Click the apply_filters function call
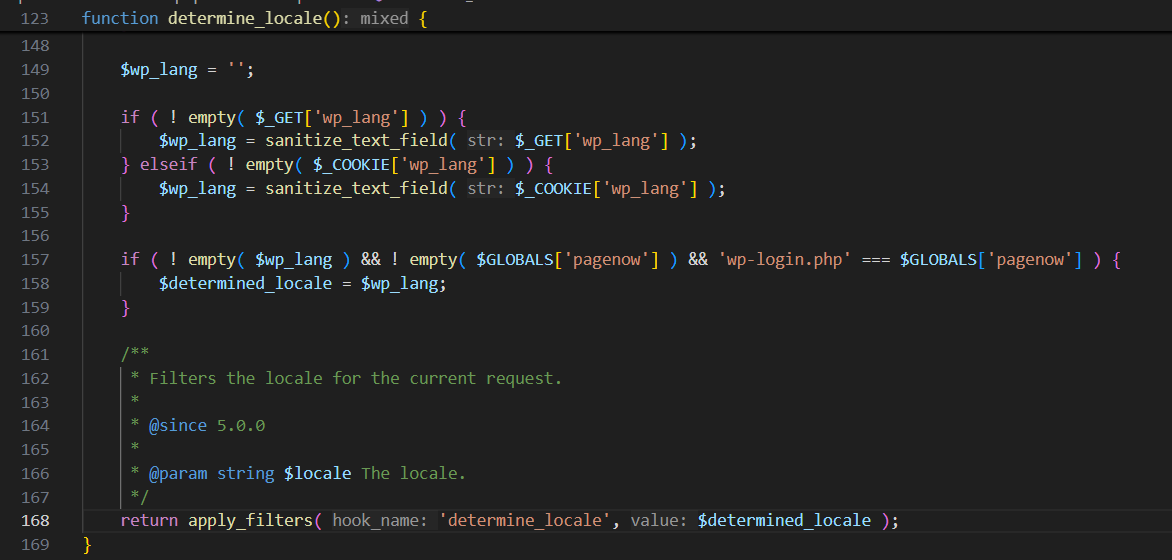Image resolution: width=1172 pixels, height=560 pixels. pos(250,520)
